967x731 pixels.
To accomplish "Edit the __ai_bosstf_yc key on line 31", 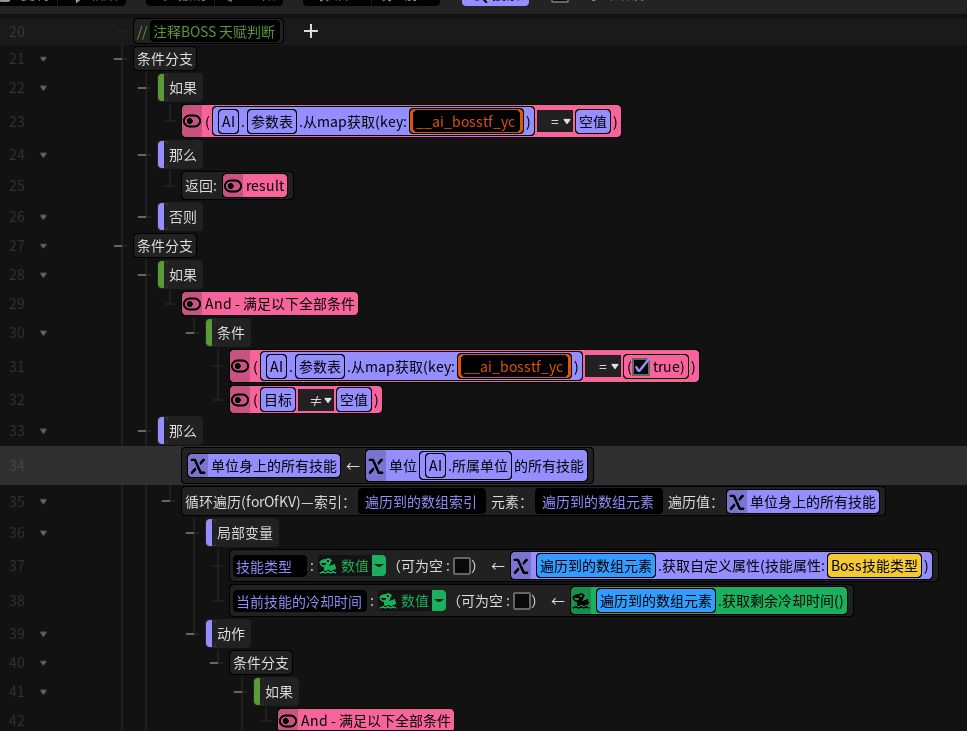I will pos(514,367).
